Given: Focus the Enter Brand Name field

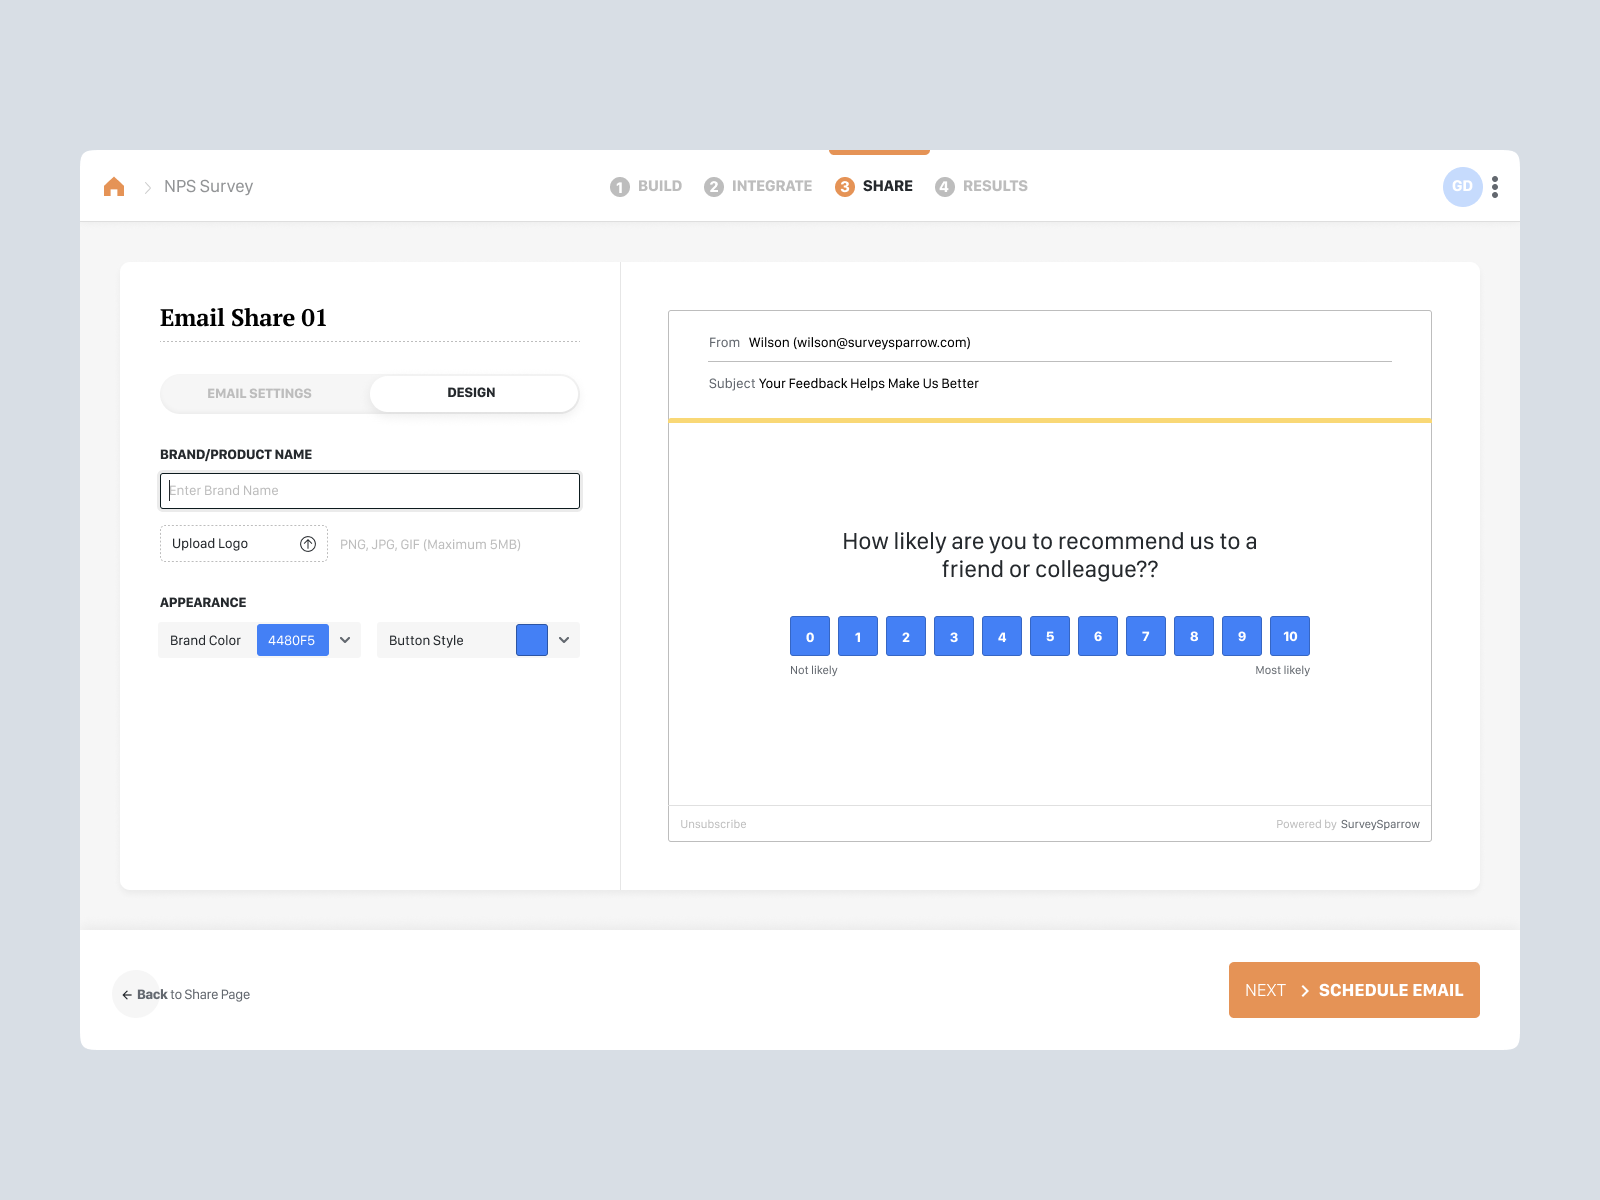Looking at the screenshot, I should pos(370,491).
